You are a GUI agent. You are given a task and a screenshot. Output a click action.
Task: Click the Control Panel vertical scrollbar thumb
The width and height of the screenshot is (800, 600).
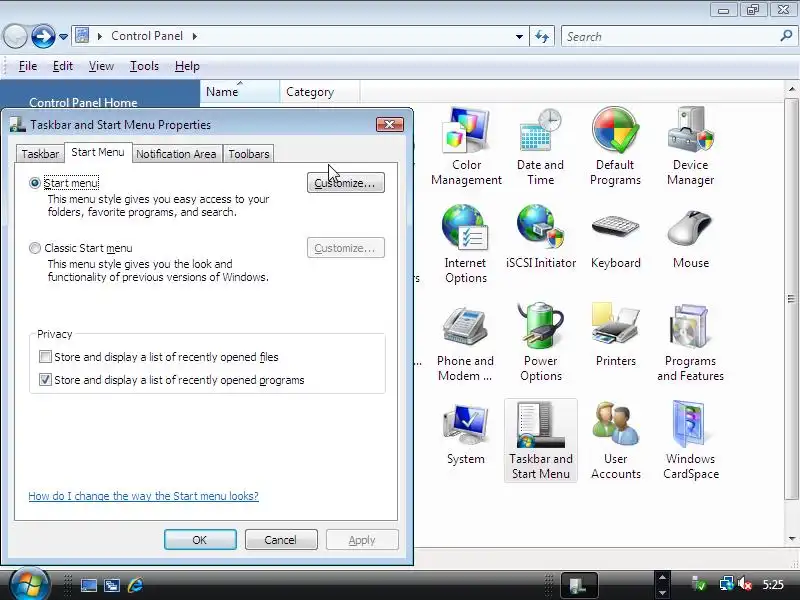(x=791, y=298)
